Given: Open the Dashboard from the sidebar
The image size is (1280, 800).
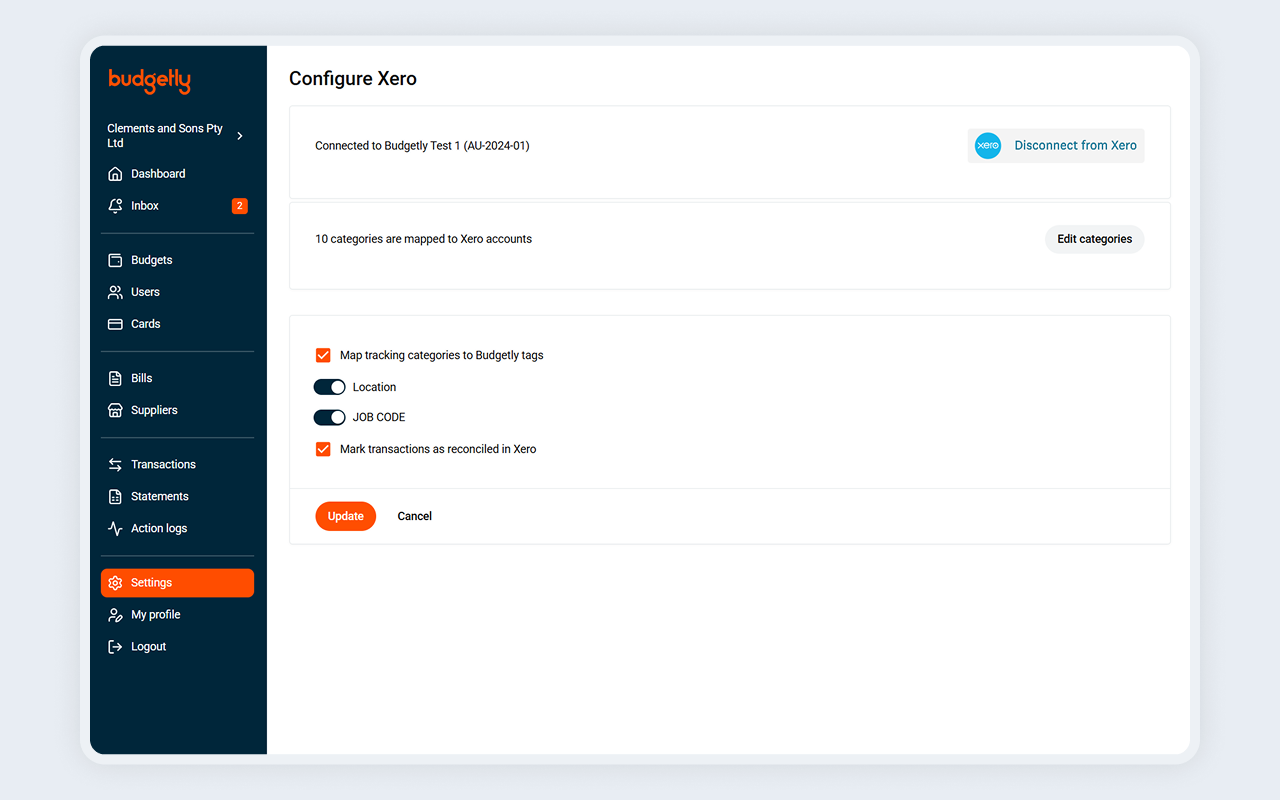Looking at the screenshot, I should [158, 173].
